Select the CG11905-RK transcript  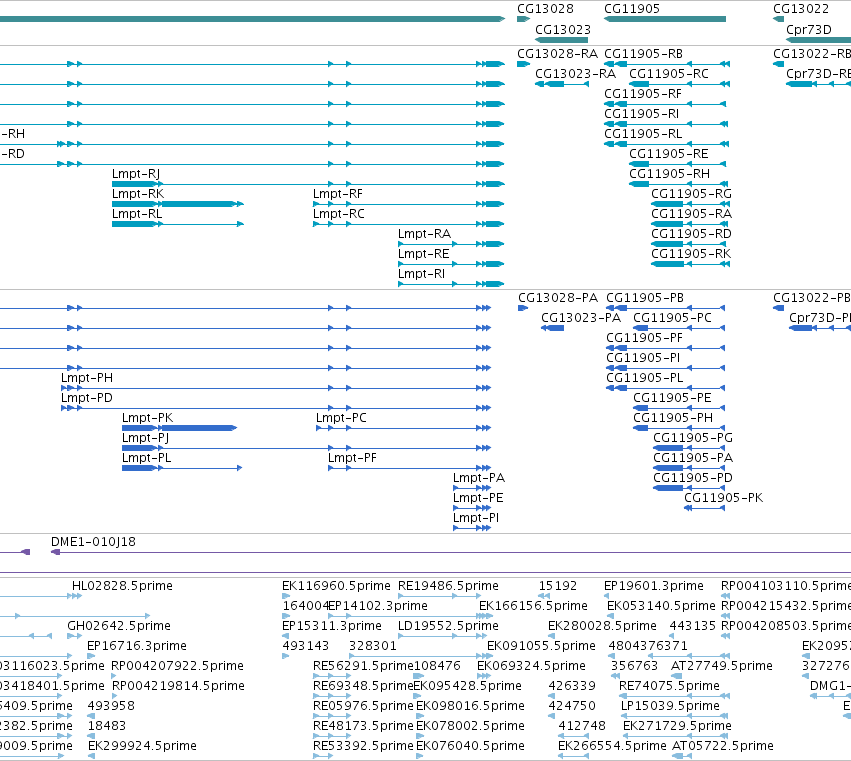point(691,264)
